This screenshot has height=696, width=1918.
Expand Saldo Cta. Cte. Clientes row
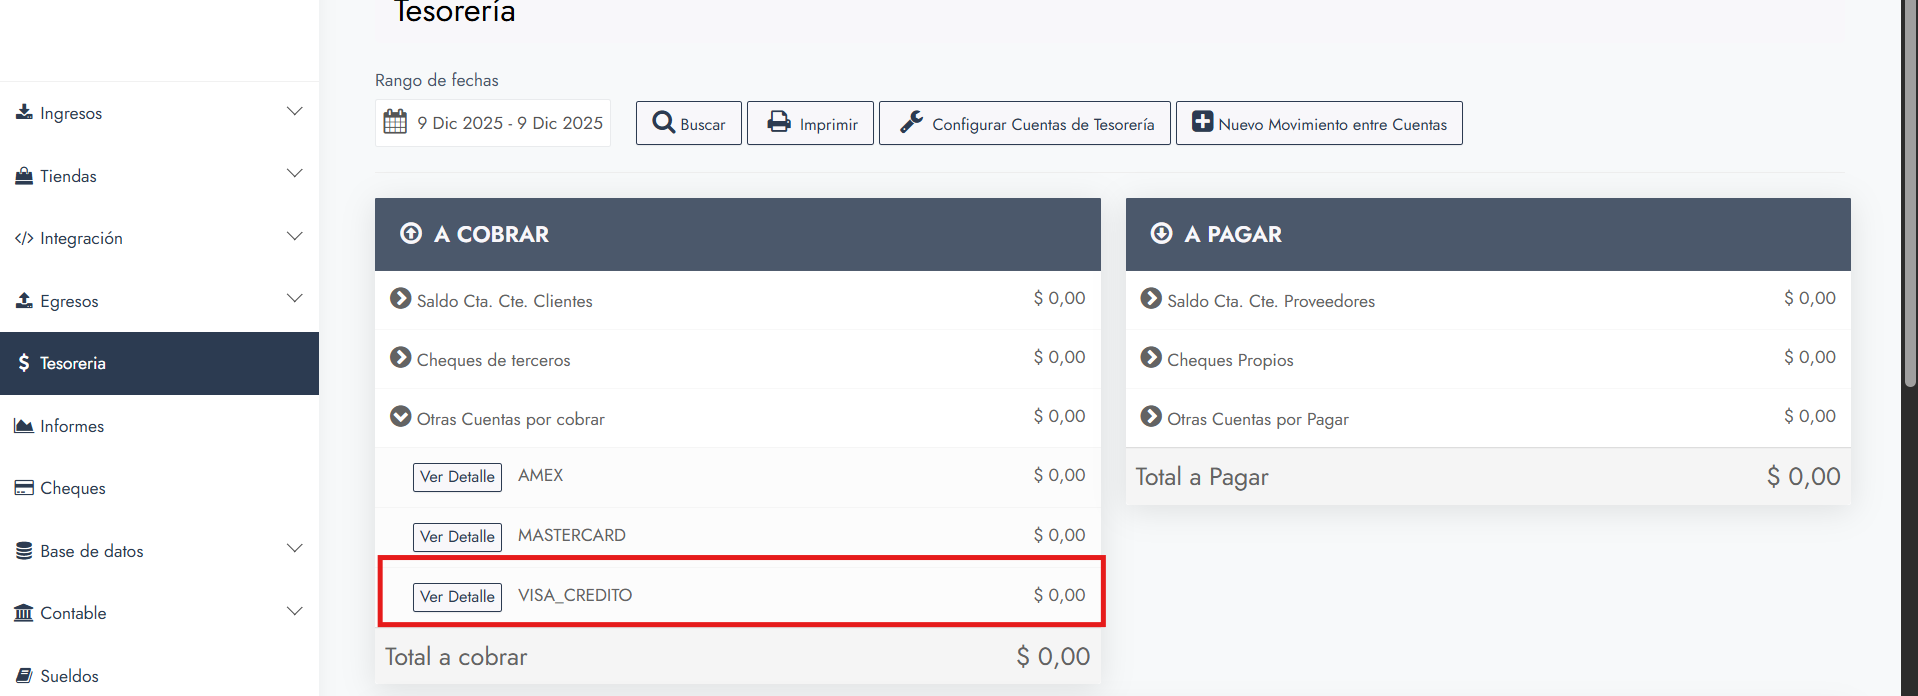click(x=401, y=299)
